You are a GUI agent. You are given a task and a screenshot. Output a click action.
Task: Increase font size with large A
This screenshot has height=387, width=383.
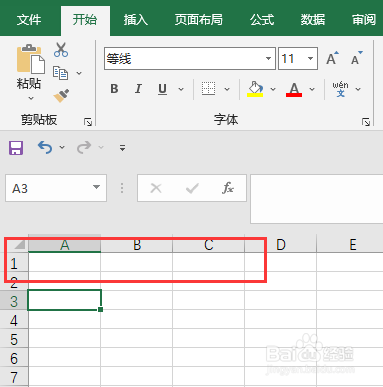(332, 59)
